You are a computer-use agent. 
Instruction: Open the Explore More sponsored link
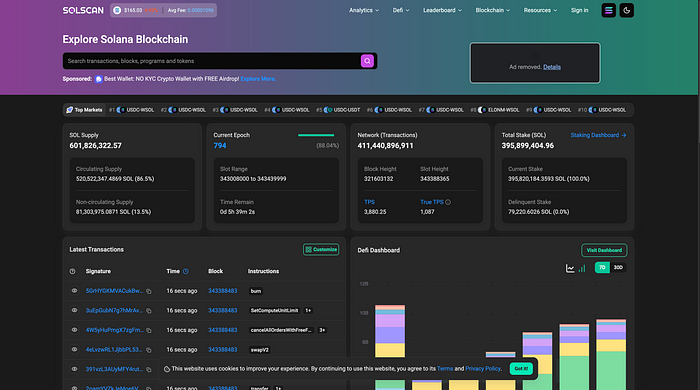pos(258,79)
